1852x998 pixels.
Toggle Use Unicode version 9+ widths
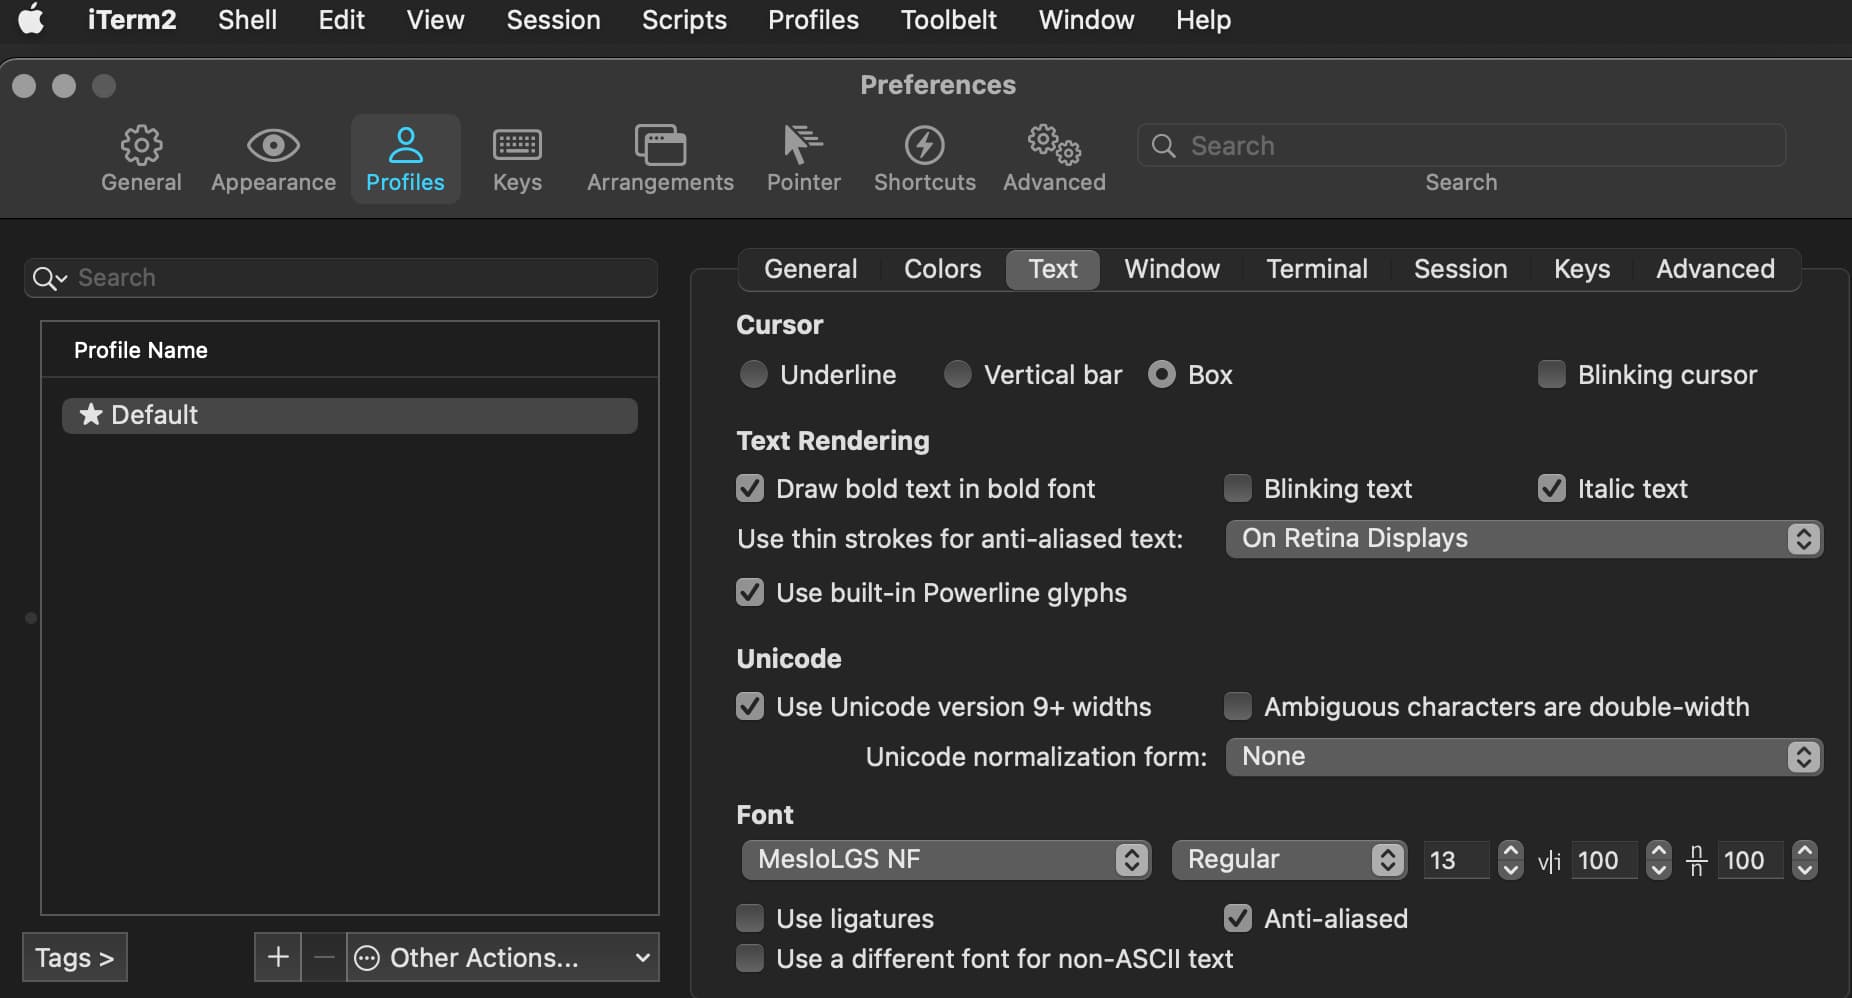(750, 706)
